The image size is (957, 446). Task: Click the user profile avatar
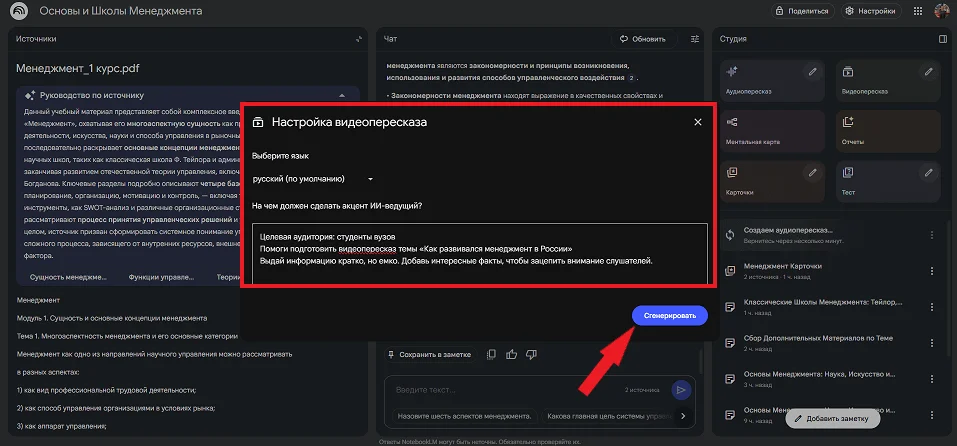(x=942, y=11)
